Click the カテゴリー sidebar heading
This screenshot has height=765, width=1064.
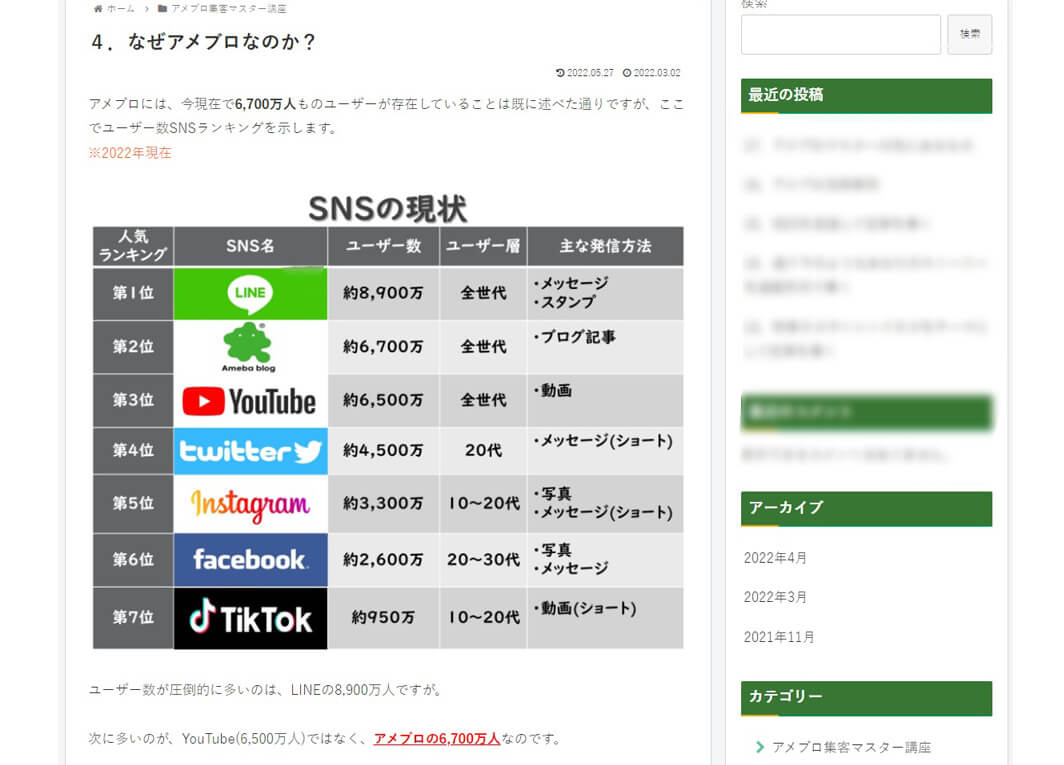[867, 698]
